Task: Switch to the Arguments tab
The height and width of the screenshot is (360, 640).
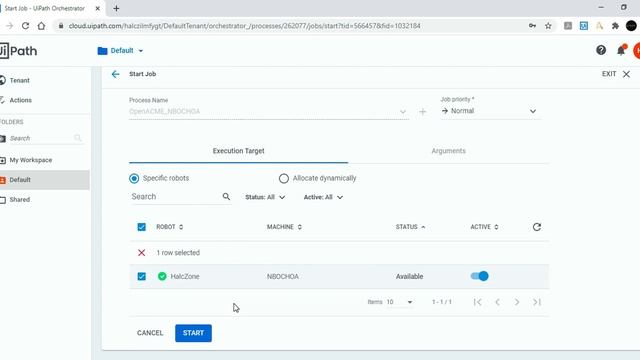Action: click(x=449, y=151)
